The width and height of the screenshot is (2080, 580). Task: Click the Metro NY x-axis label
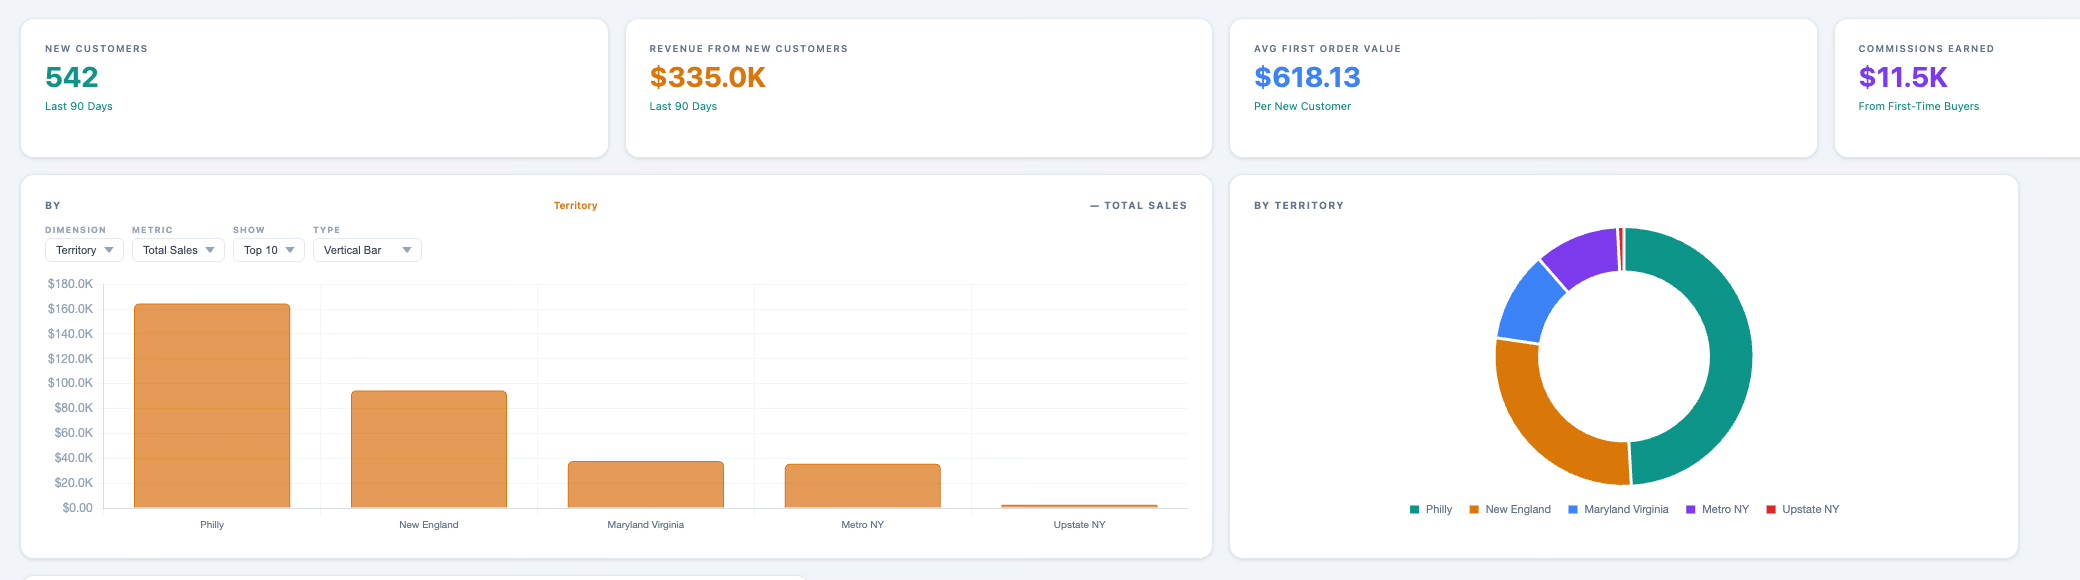click(x=863, y=525)
